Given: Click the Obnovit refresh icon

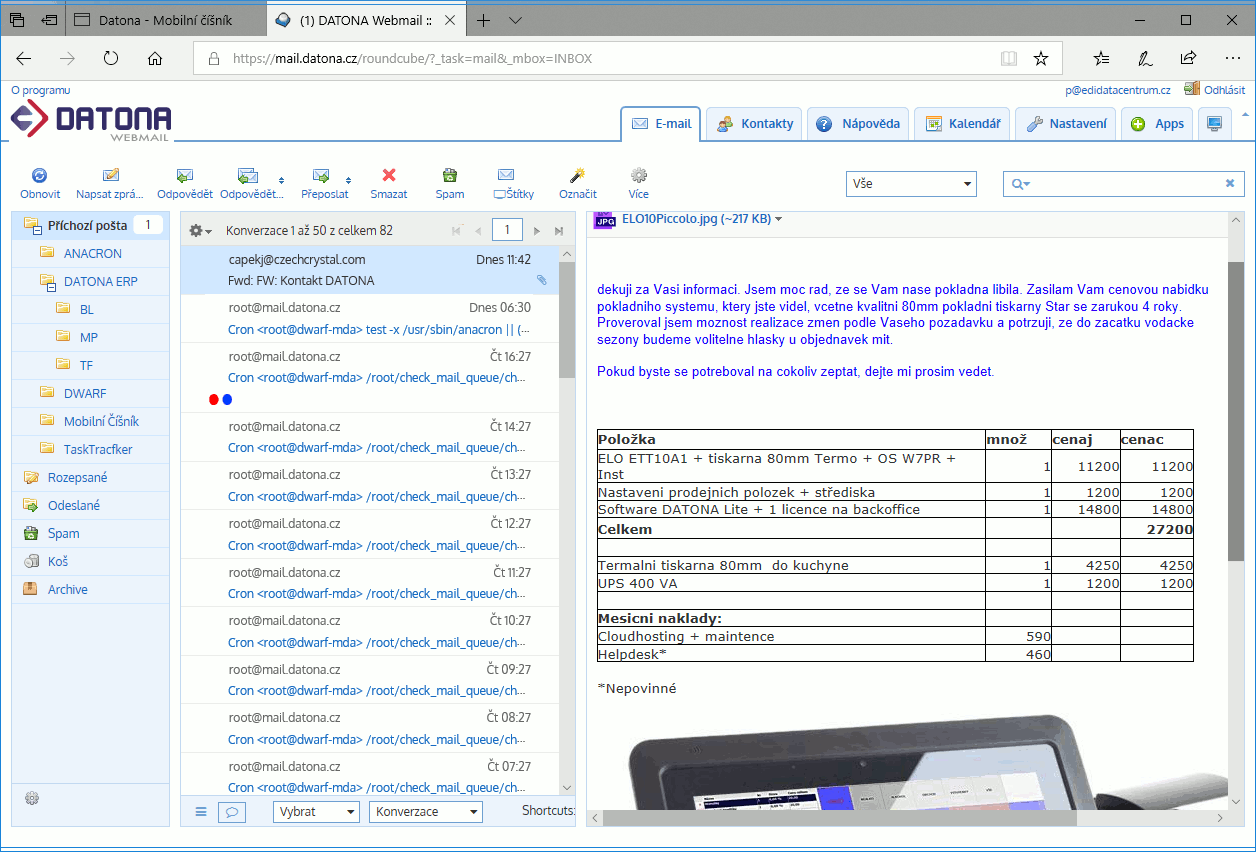Looking at the screenshot, I should tap(40, 175).
